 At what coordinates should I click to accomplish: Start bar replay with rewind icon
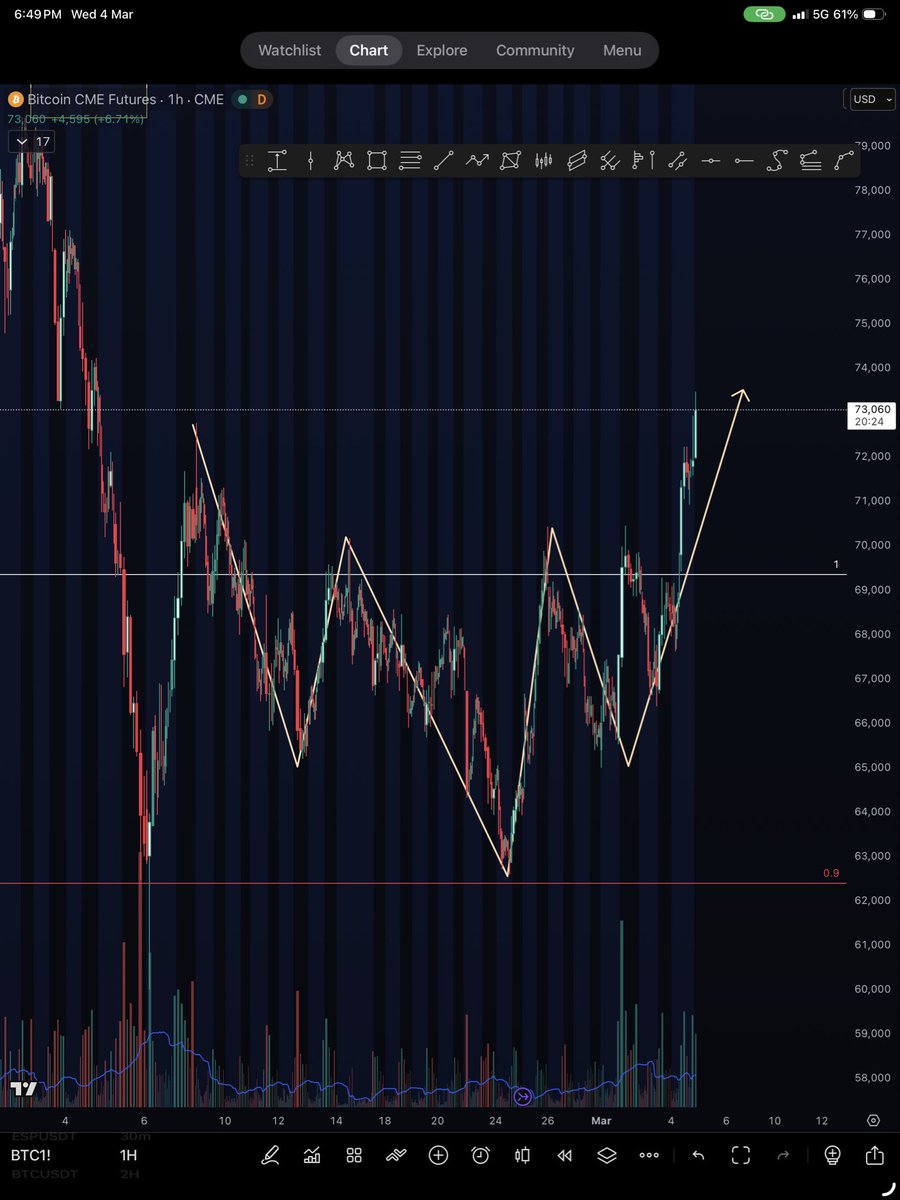[x=564, y=1155]
